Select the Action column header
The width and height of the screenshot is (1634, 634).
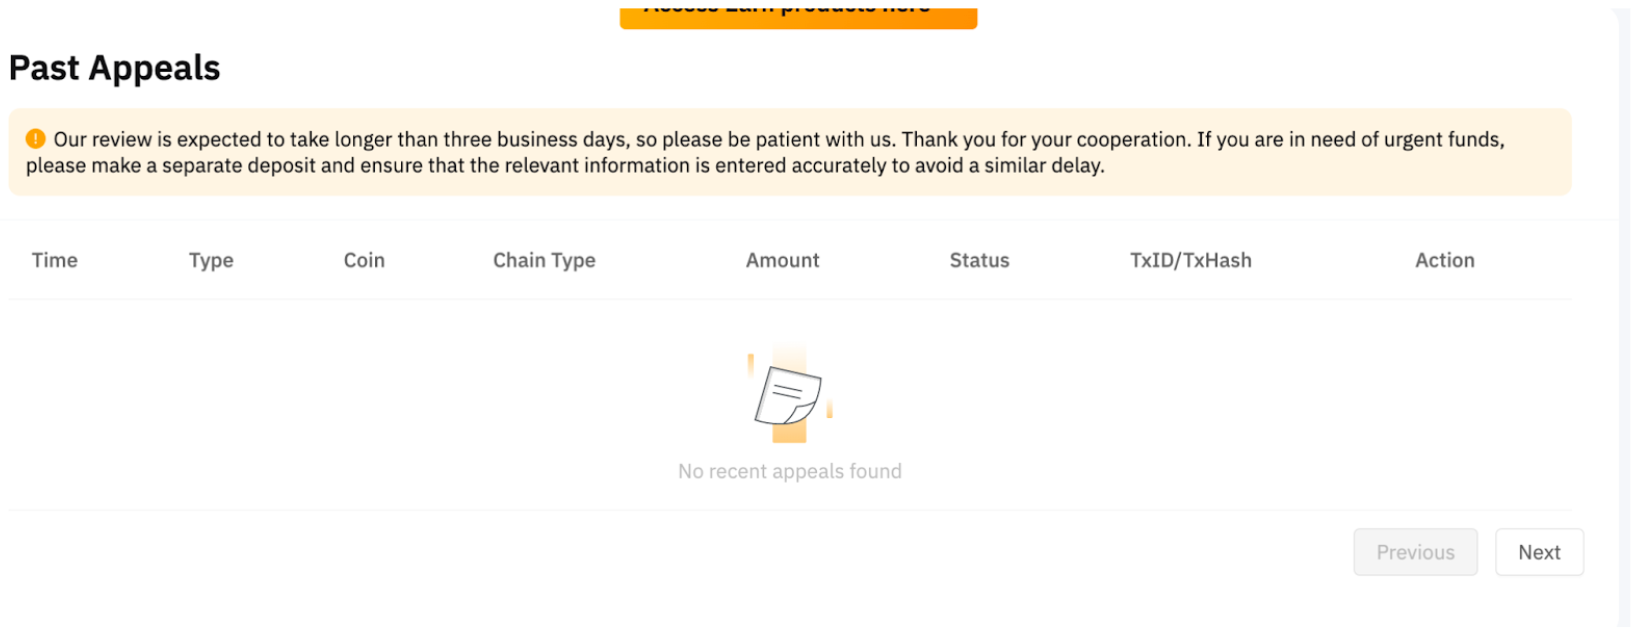[x=1444, y=260]
